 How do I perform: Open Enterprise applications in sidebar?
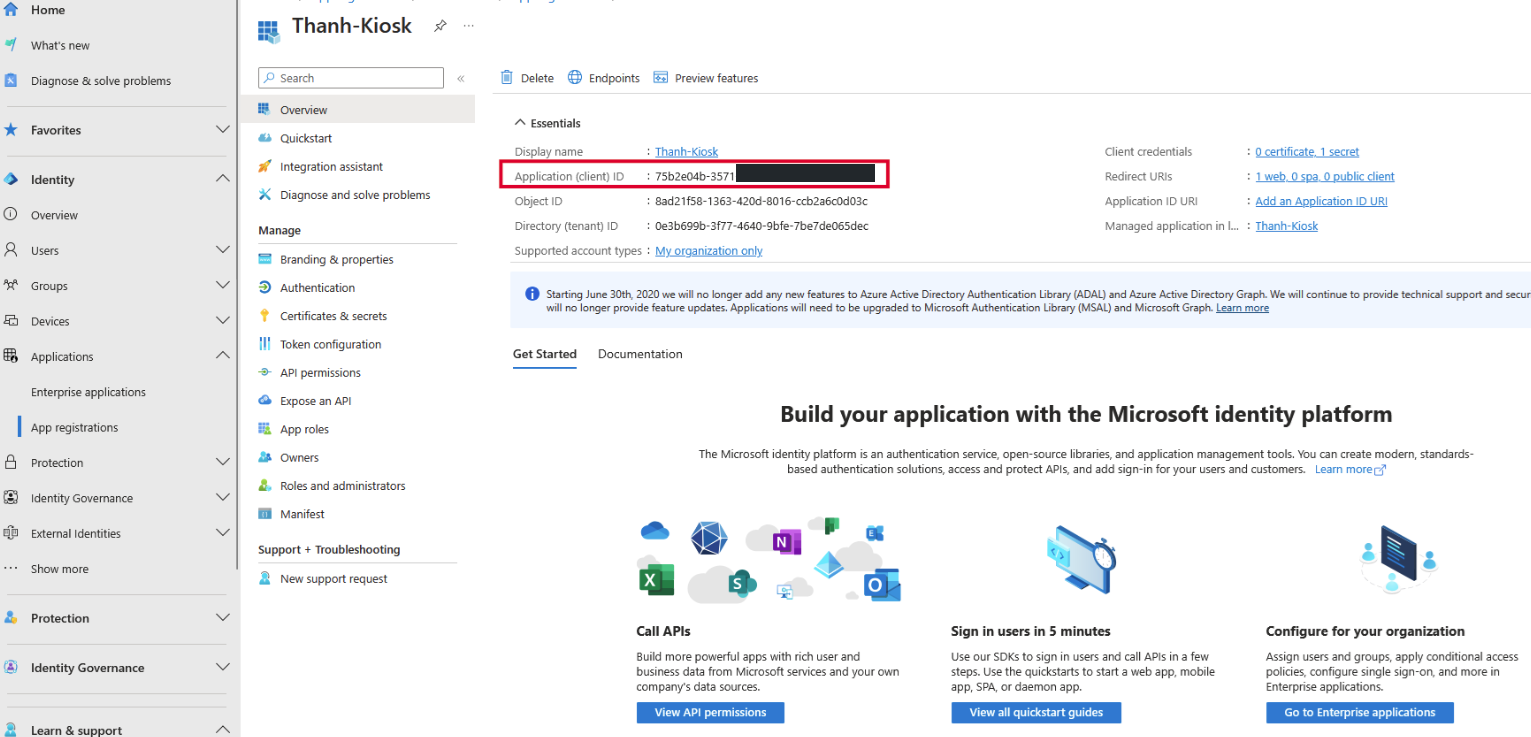(88, 392)
